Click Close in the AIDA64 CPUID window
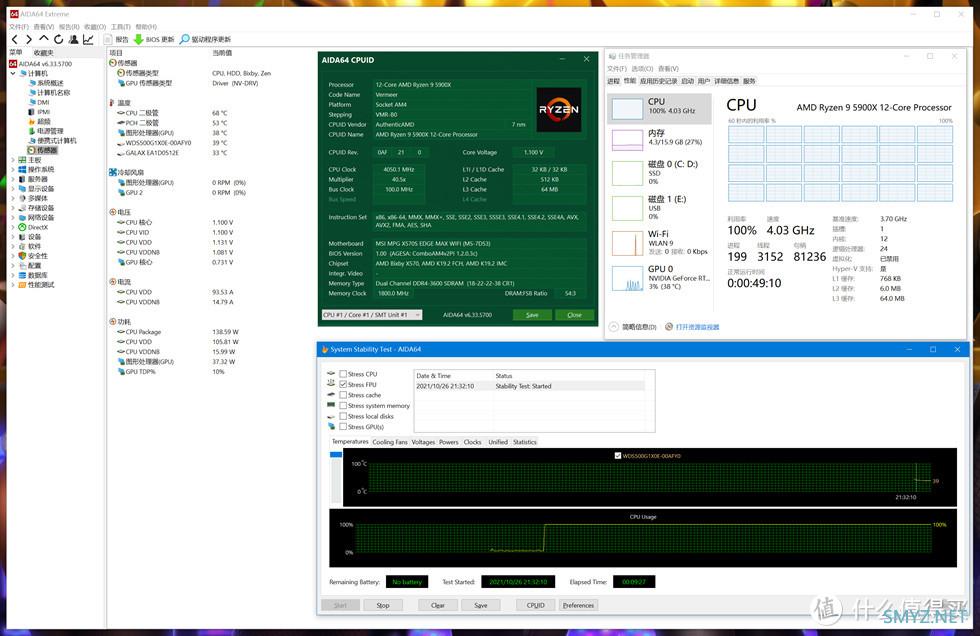The image size is (980, 636). (574, 315)
